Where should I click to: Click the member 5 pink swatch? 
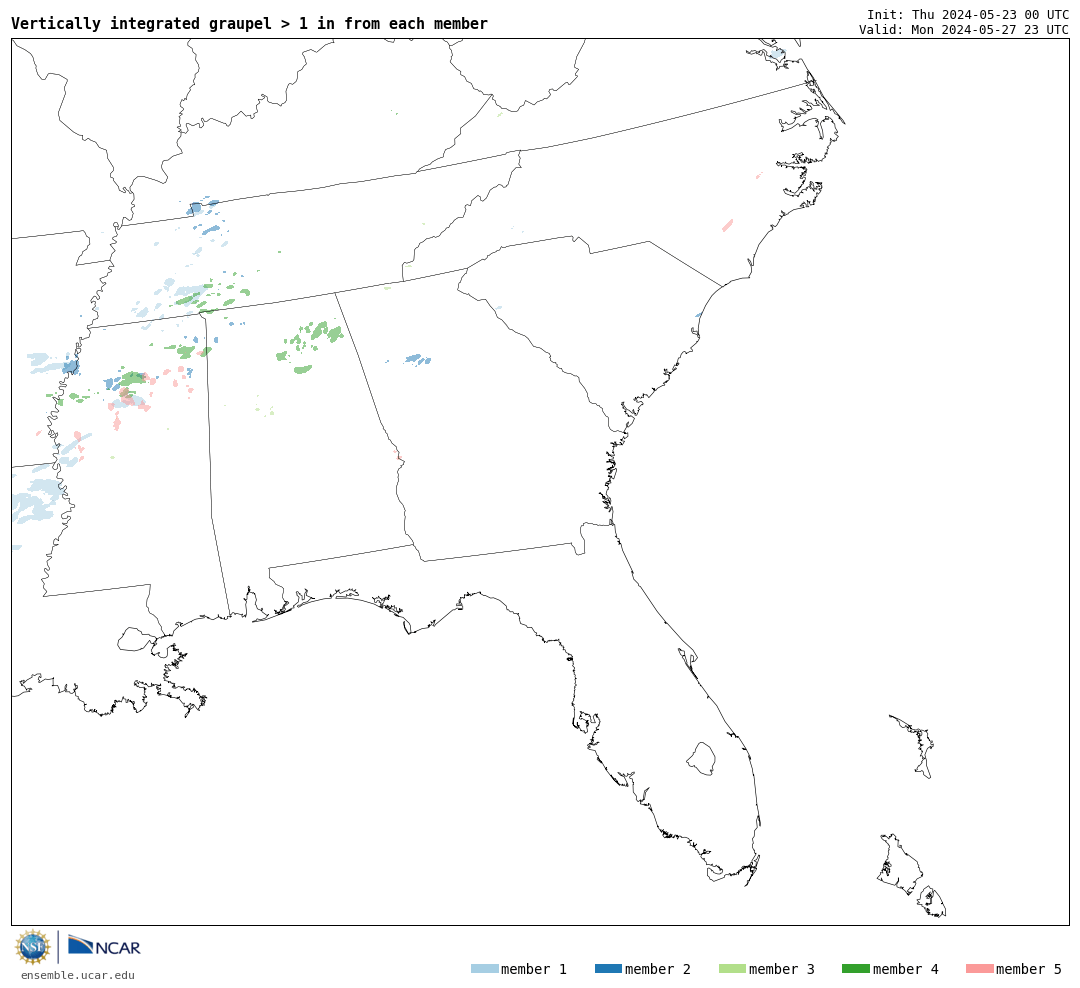(x=979, y=969)
